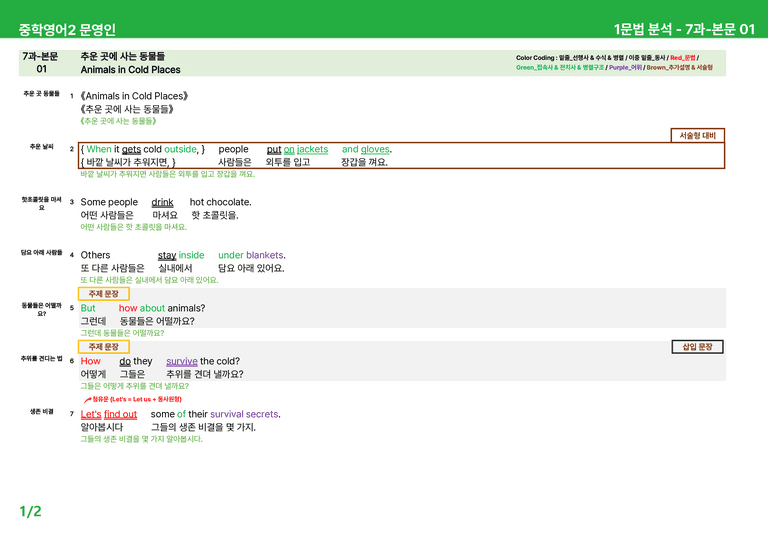Screen dimensions: 768x543
Task: Select the "7과-본문 01" lesson cell
Action: 41,63
